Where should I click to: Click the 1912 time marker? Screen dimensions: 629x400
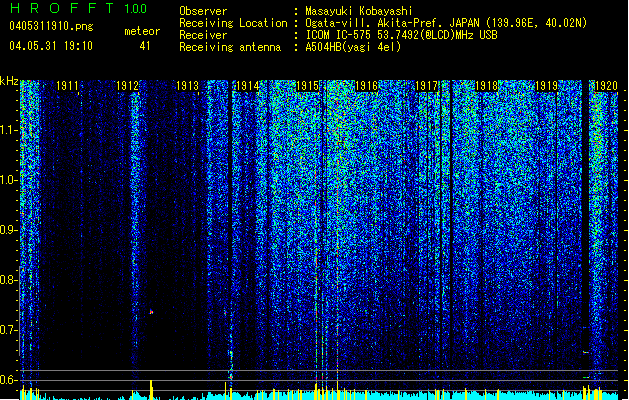(x=127, y=86)
